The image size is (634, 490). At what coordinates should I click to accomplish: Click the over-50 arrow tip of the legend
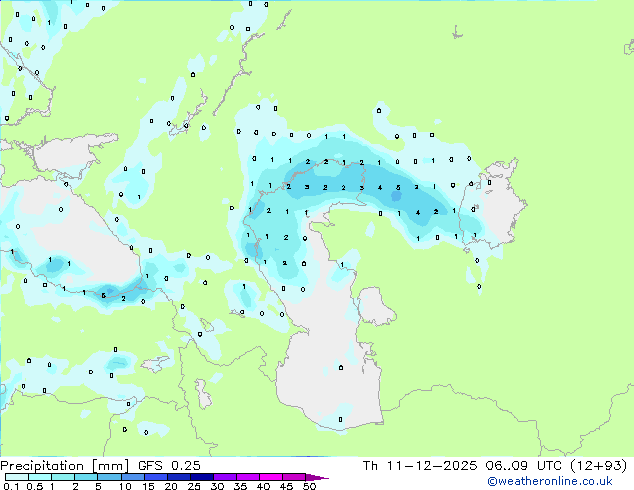point(317,478)
